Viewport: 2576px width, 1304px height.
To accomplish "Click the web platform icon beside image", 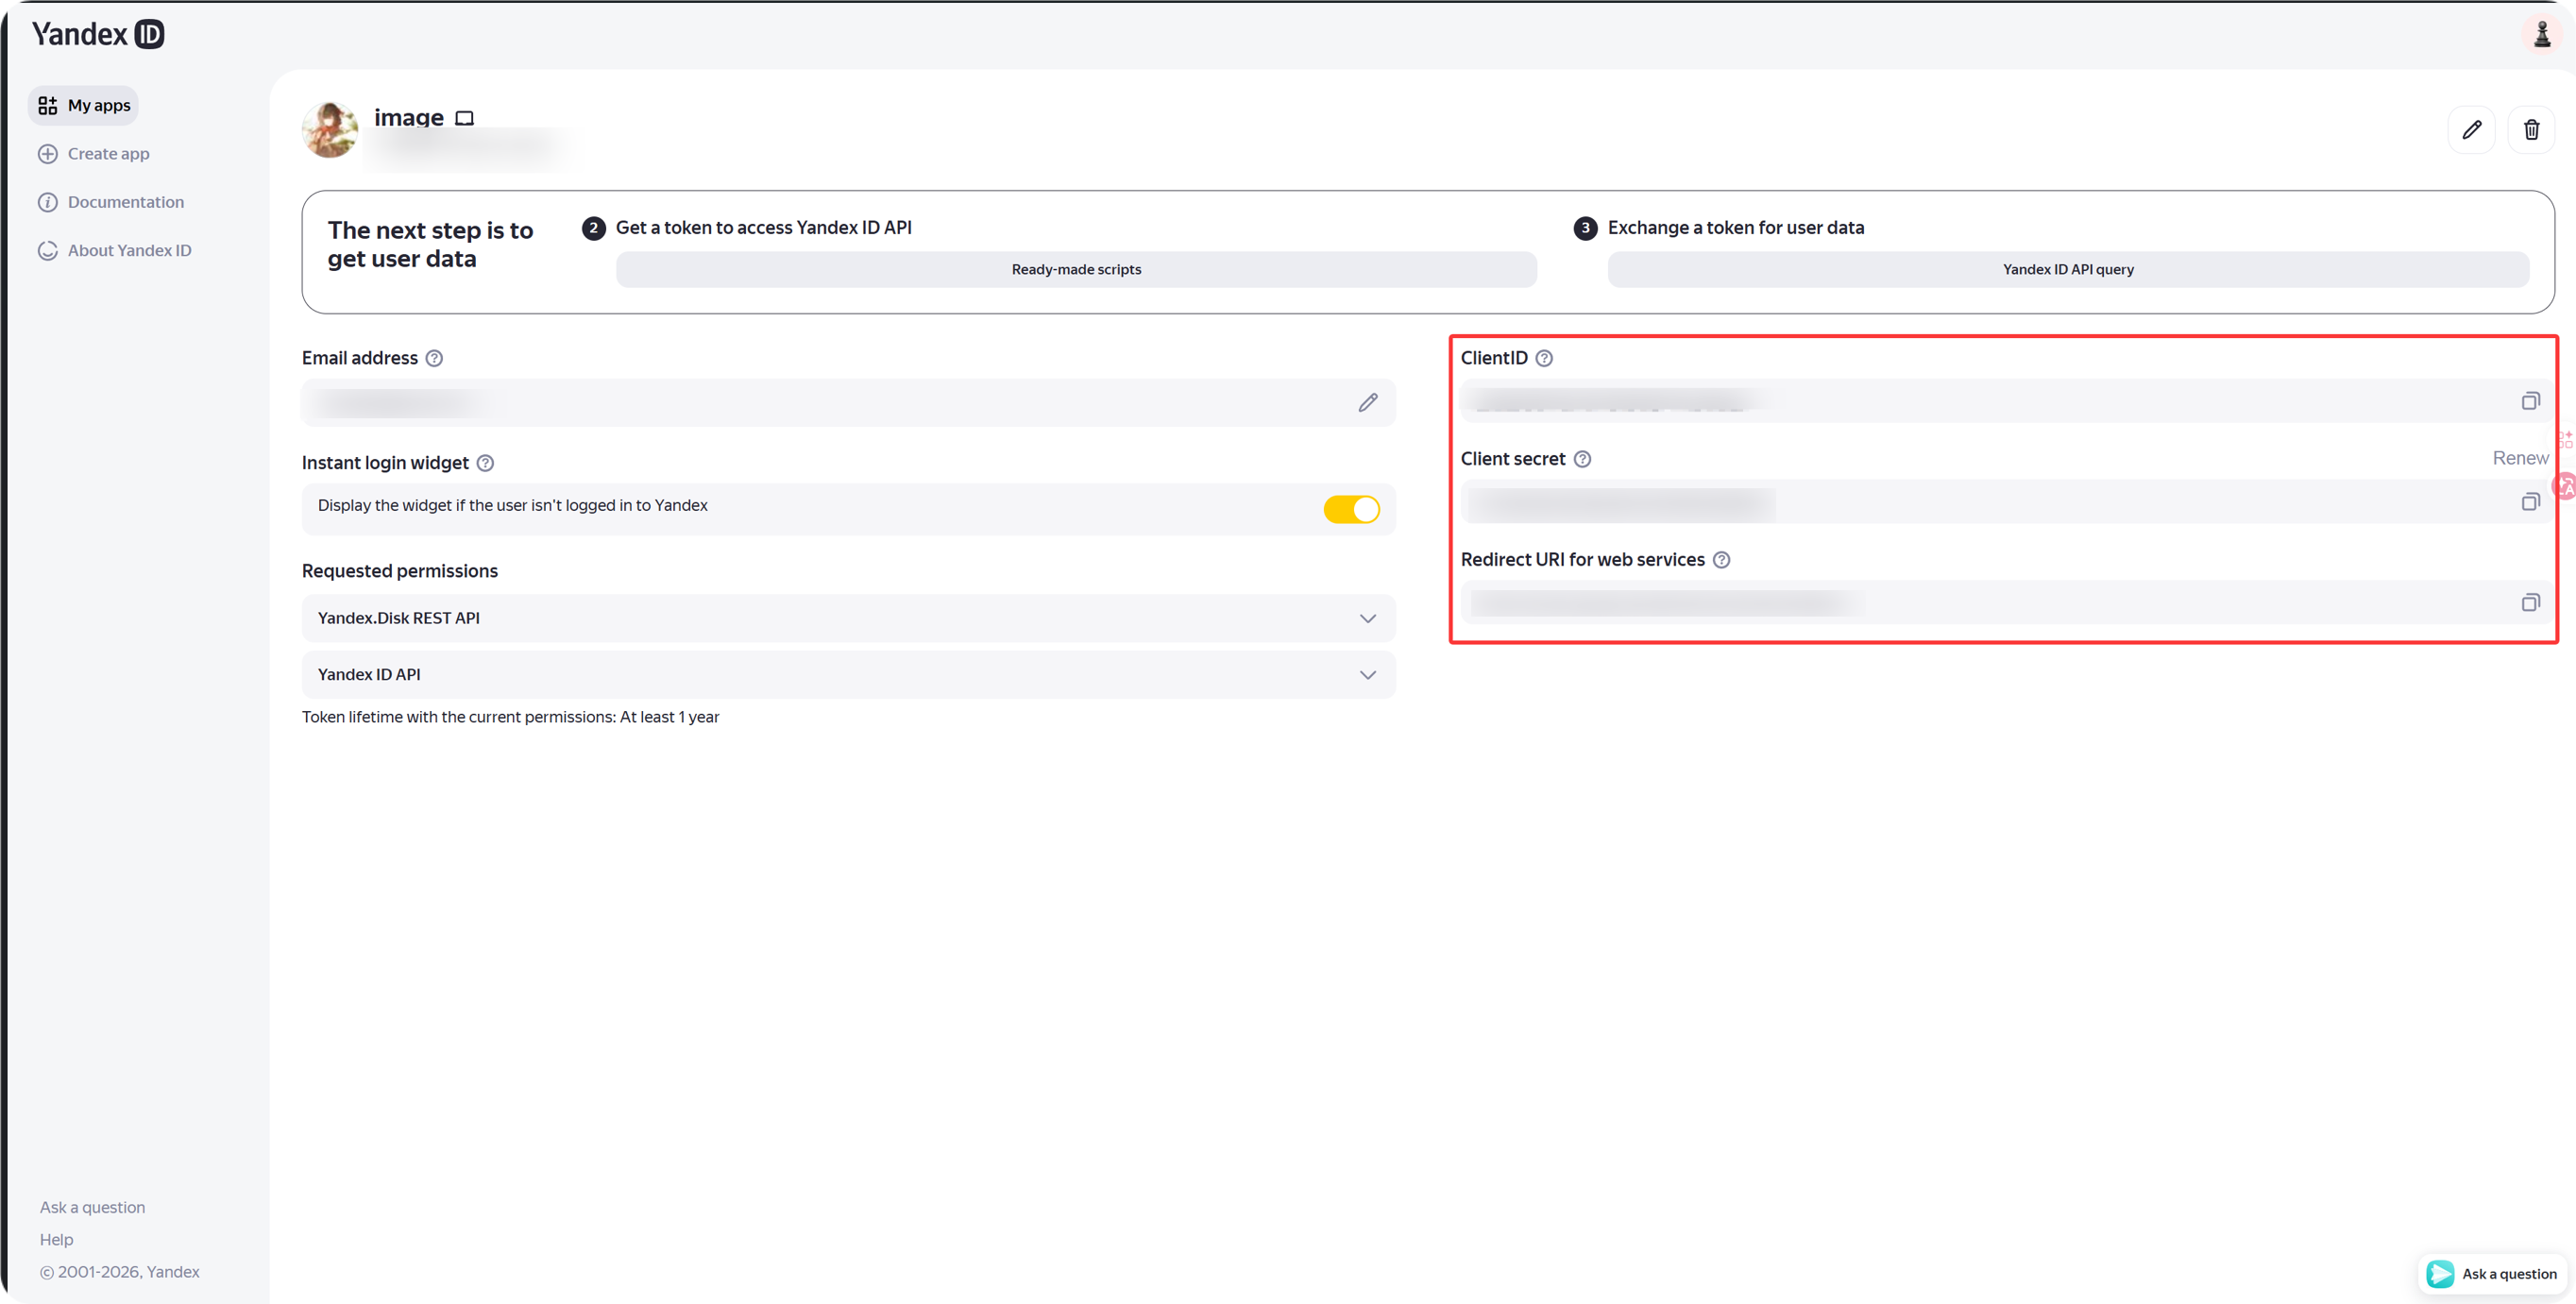I will tap(464, 118).
